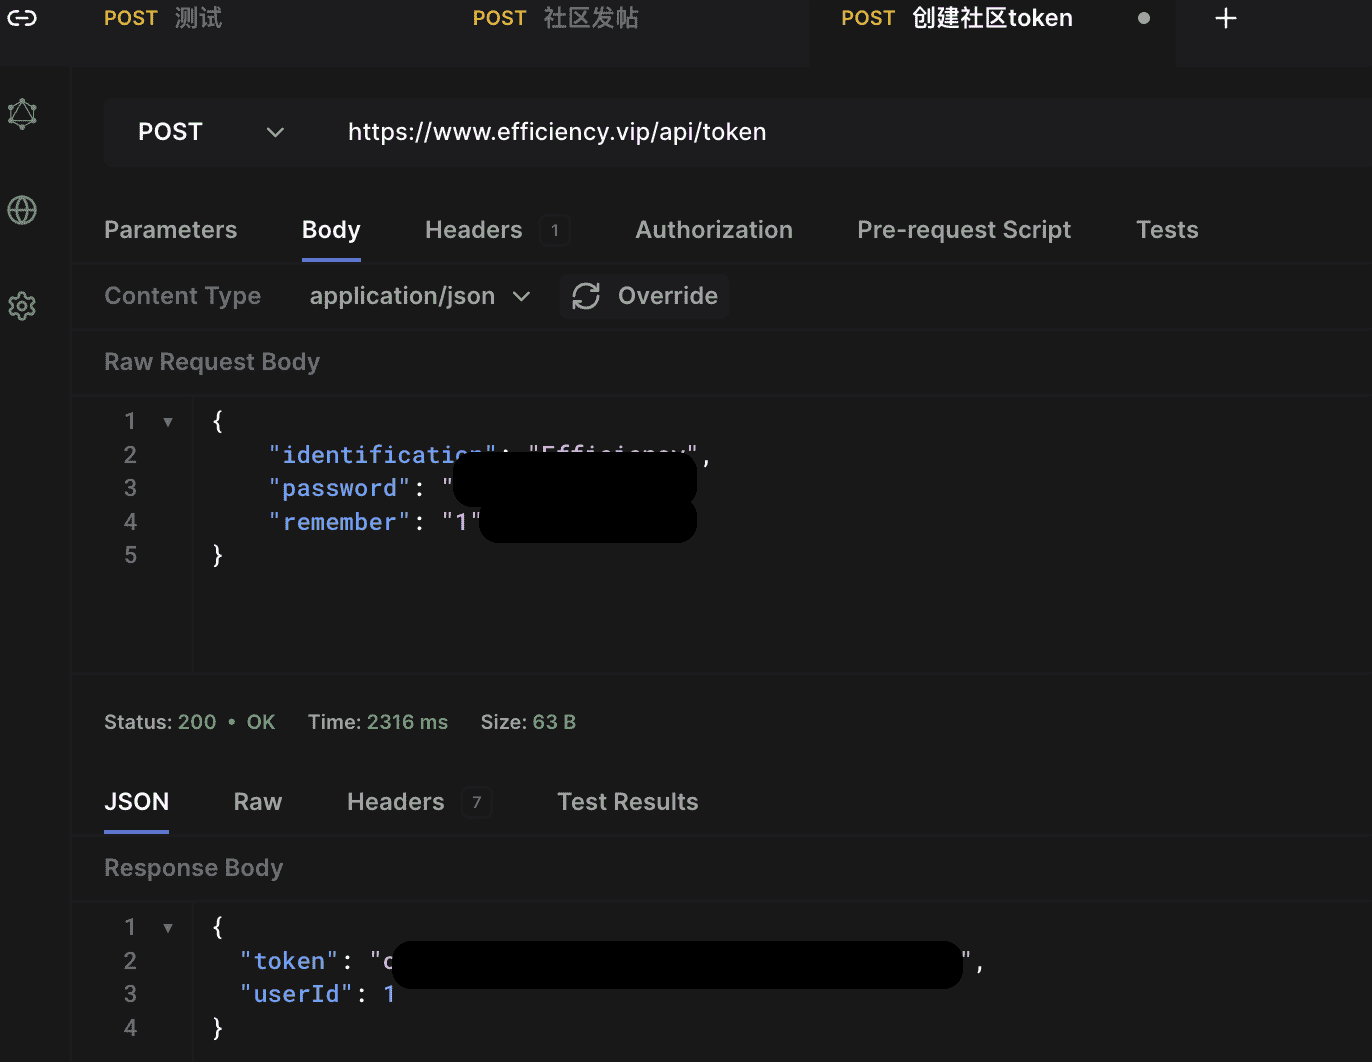Collapse response body JSON fold arrow
The width and height of the screenshot is (1372, 1062).
(168, 928)
